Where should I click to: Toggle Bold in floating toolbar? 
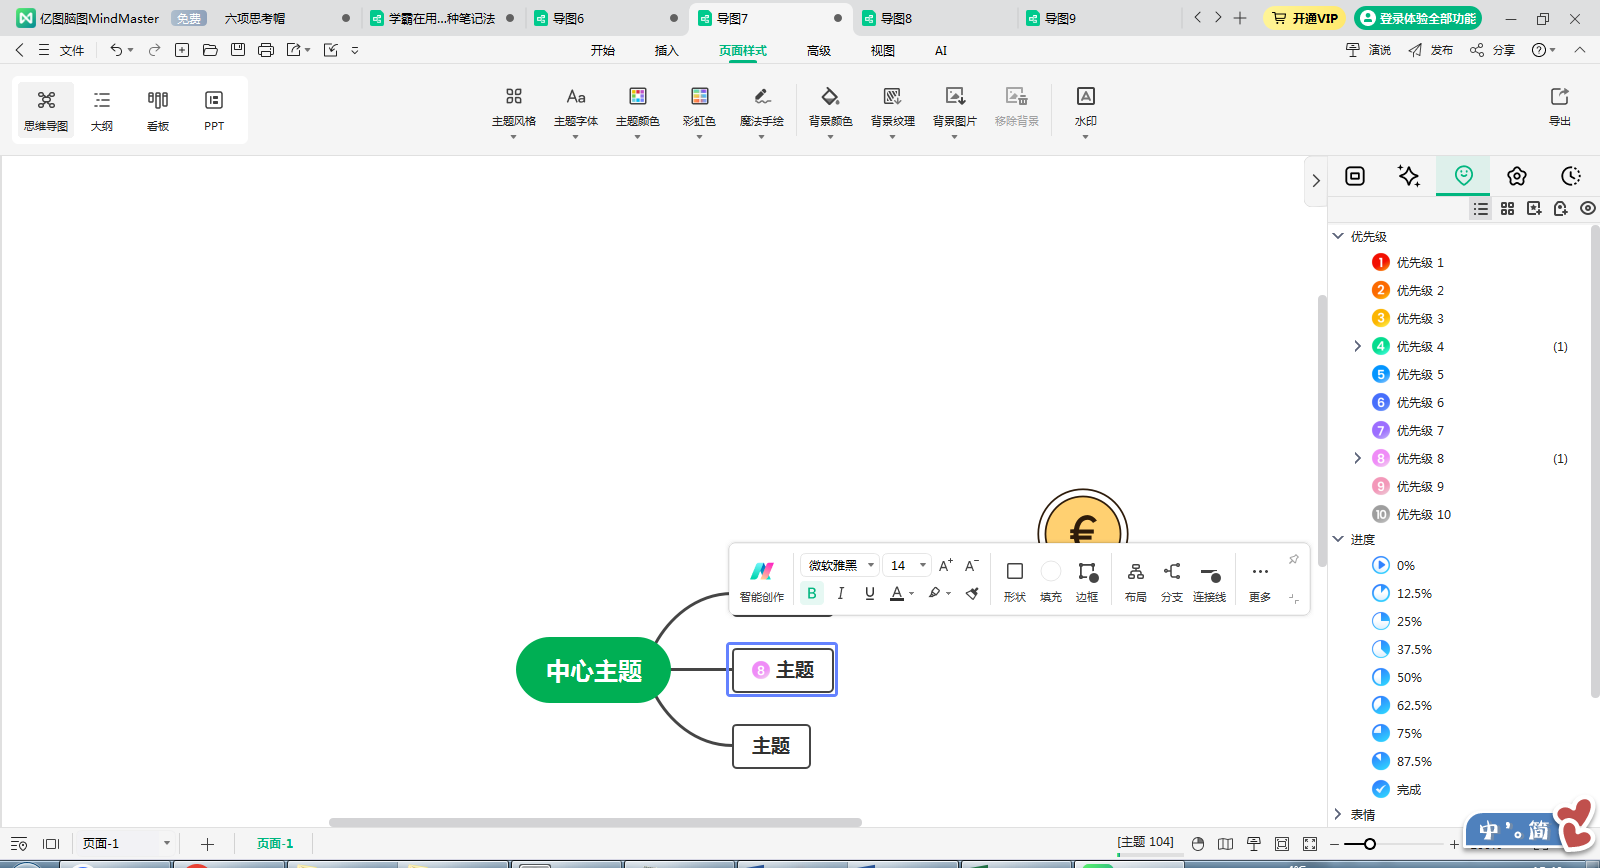click(812, 593)
